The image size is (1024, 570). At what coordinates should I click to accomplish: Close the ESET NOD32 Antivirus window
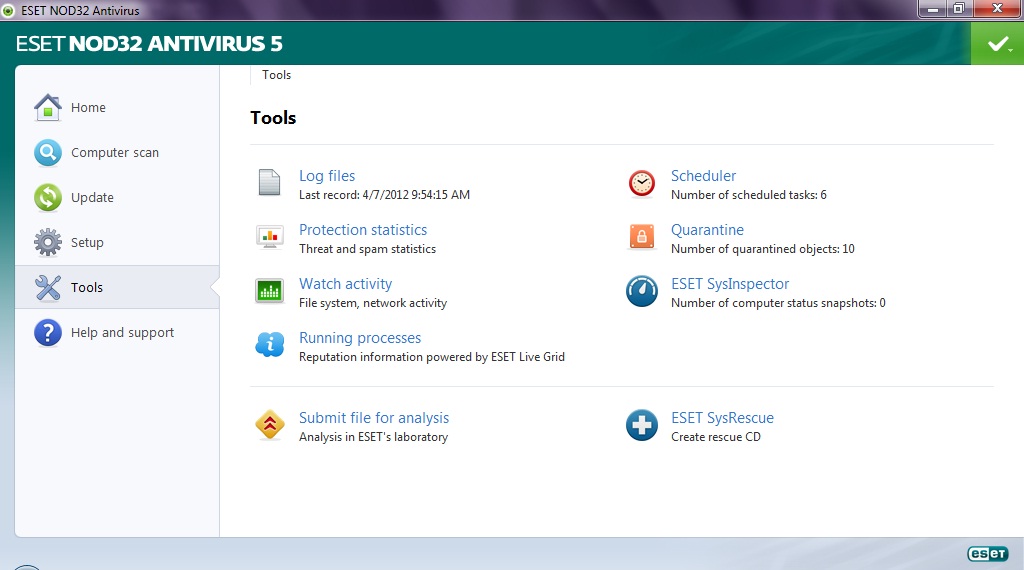tap(997, 8)
